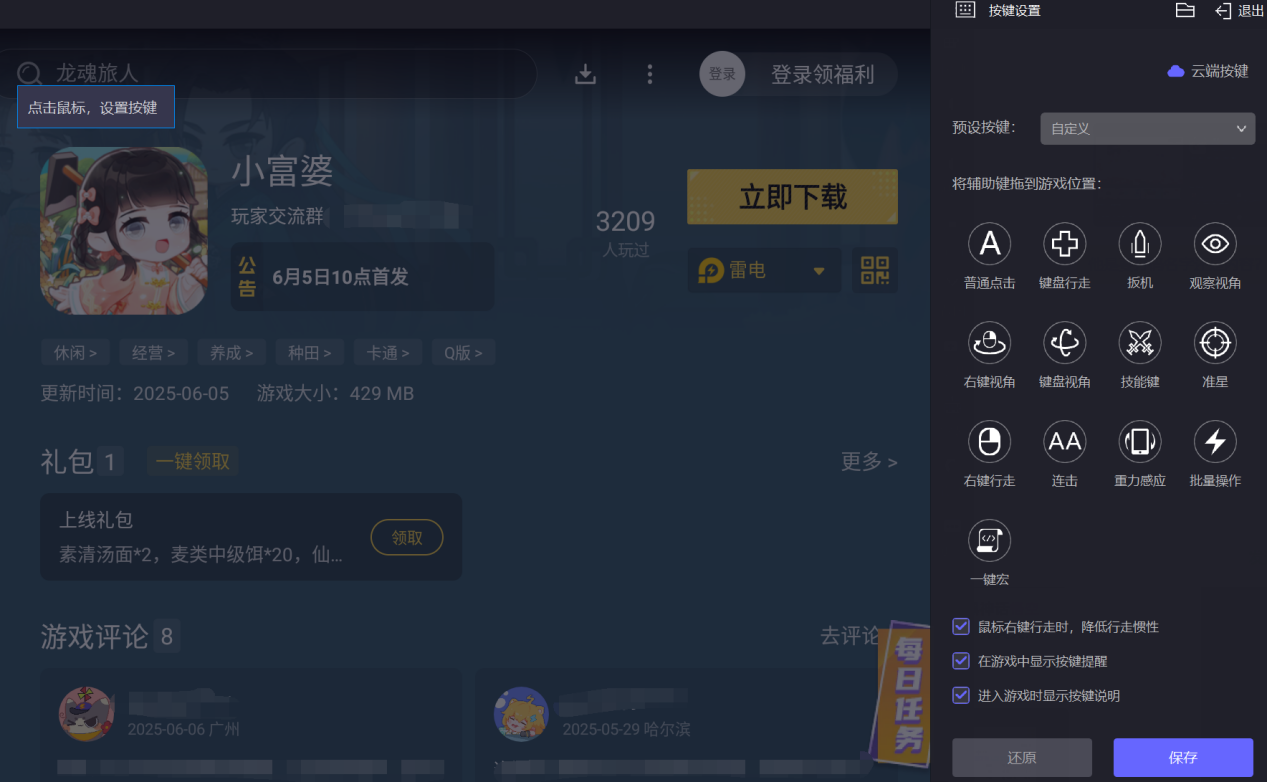Open the QR code download panel
This screenshot has height=782, width=1267.
874,270
